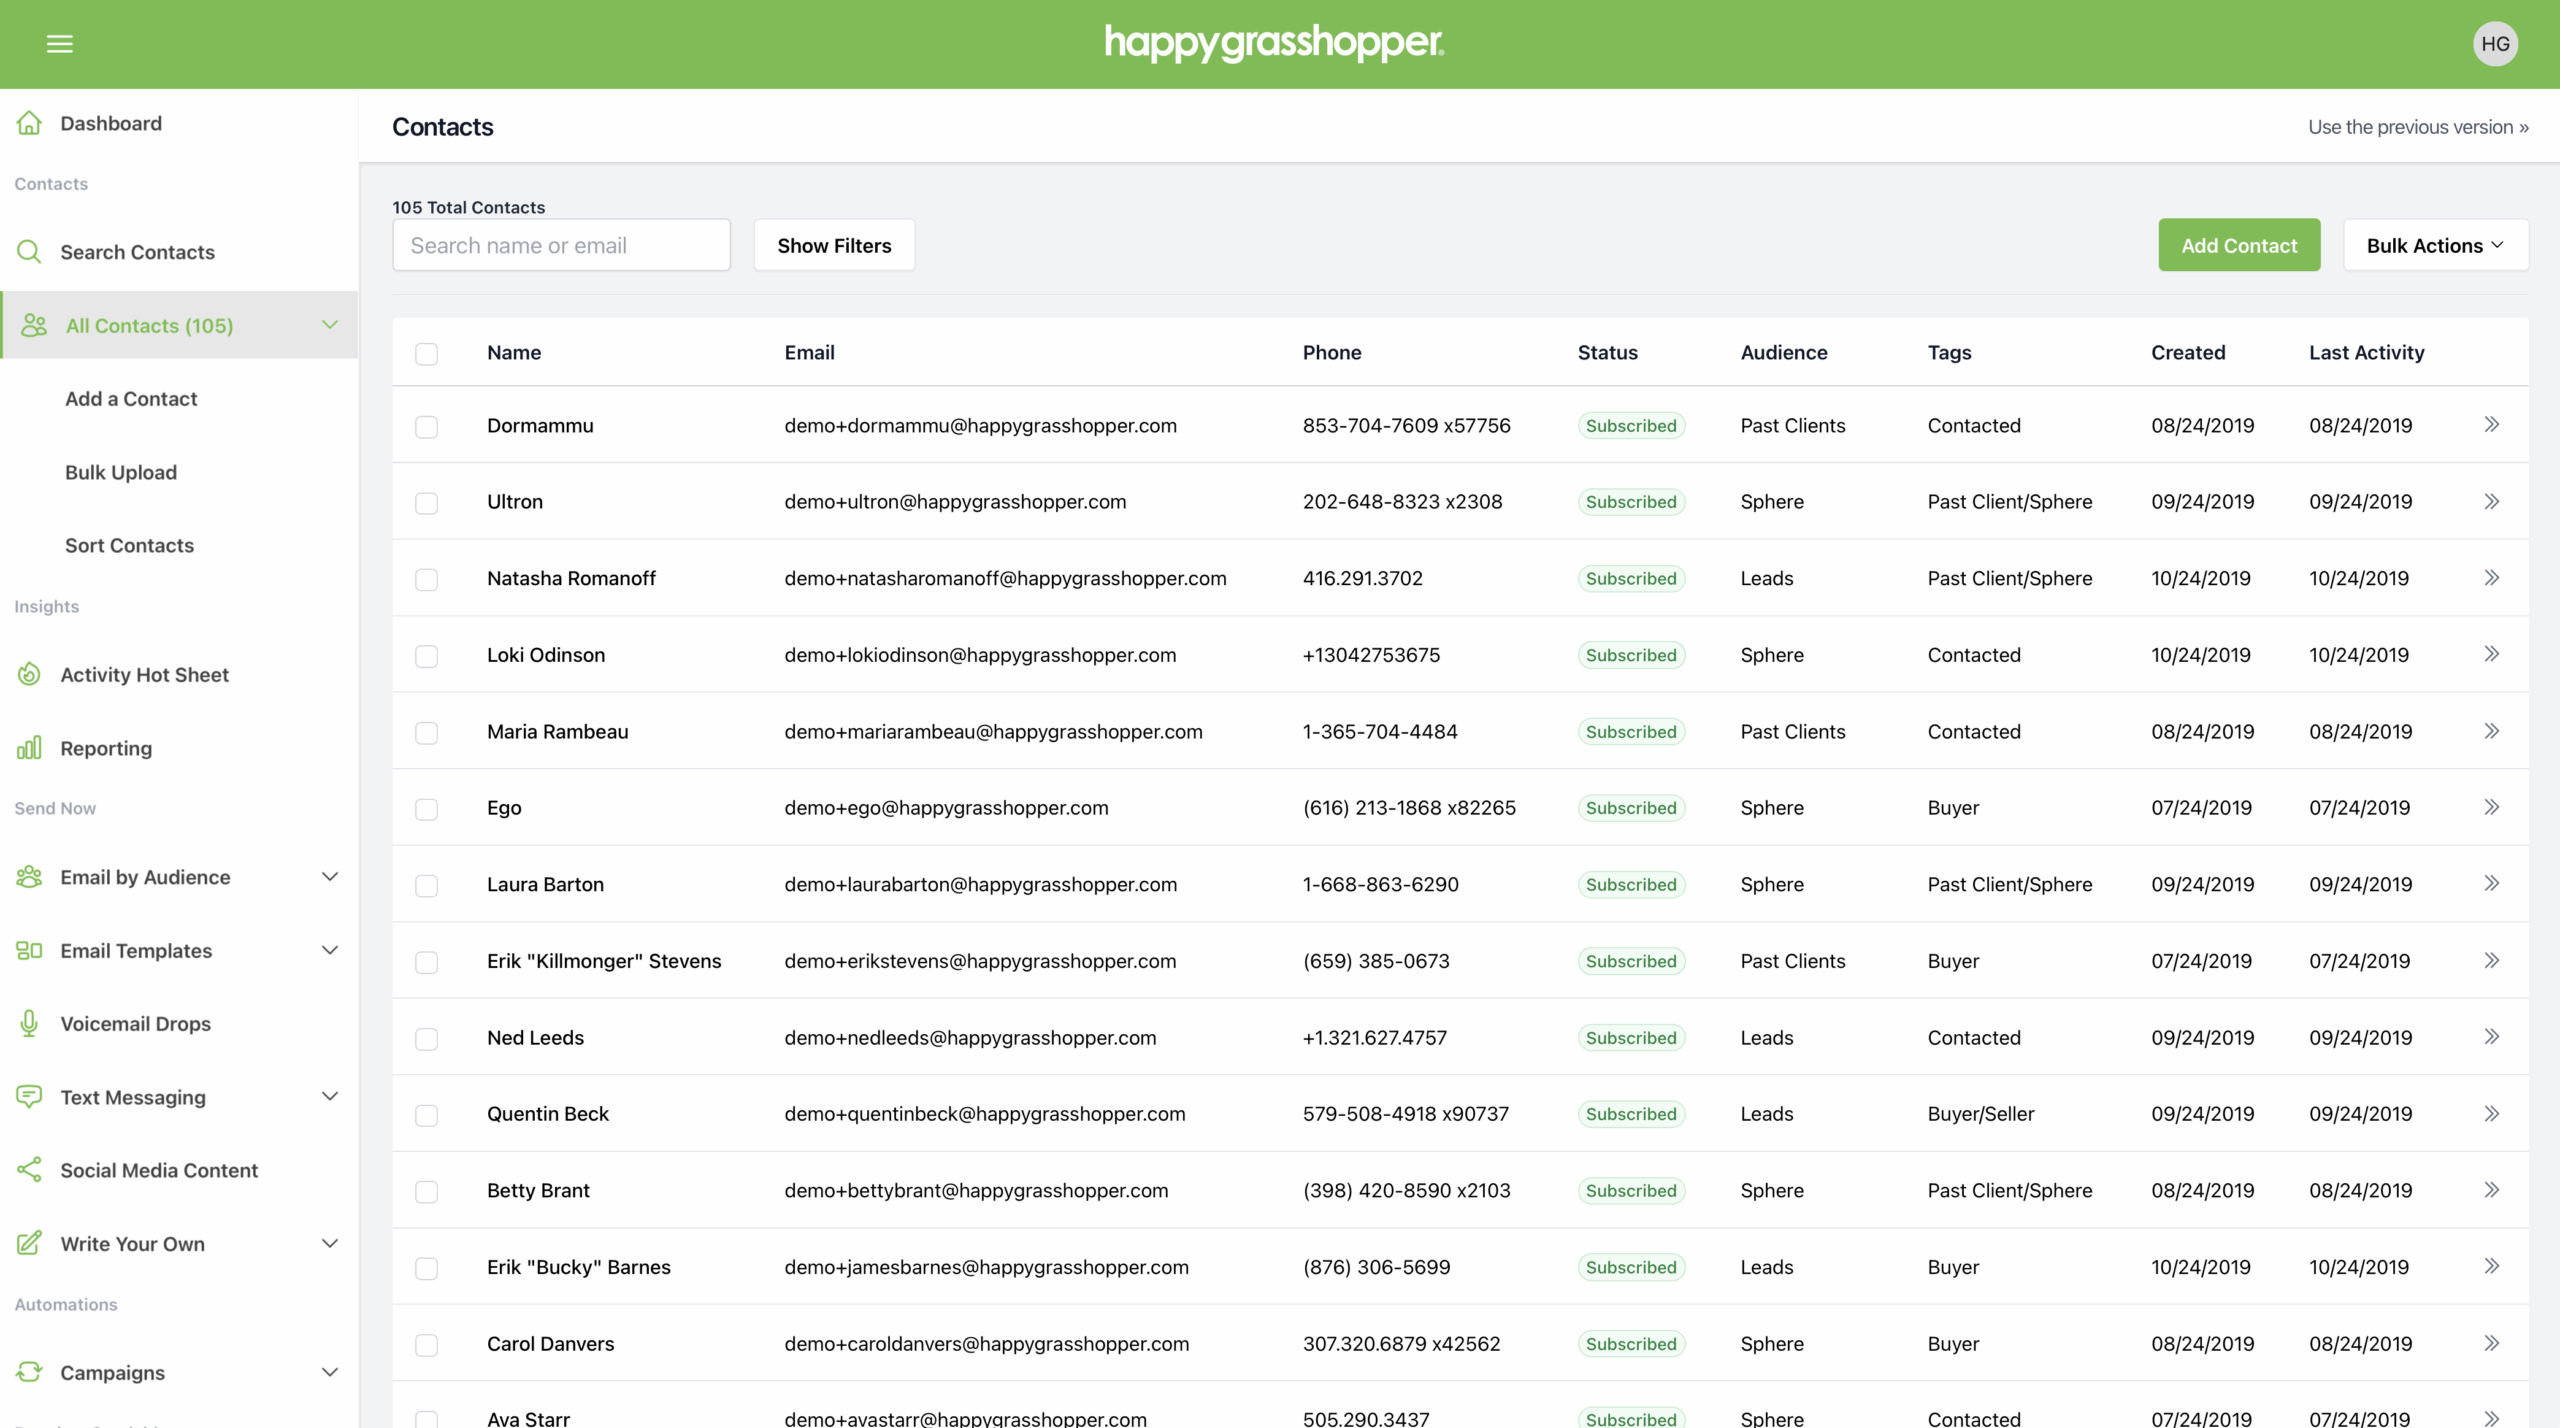Click the green Add Contact button

pyautogui.click(x=2239, y=245)
